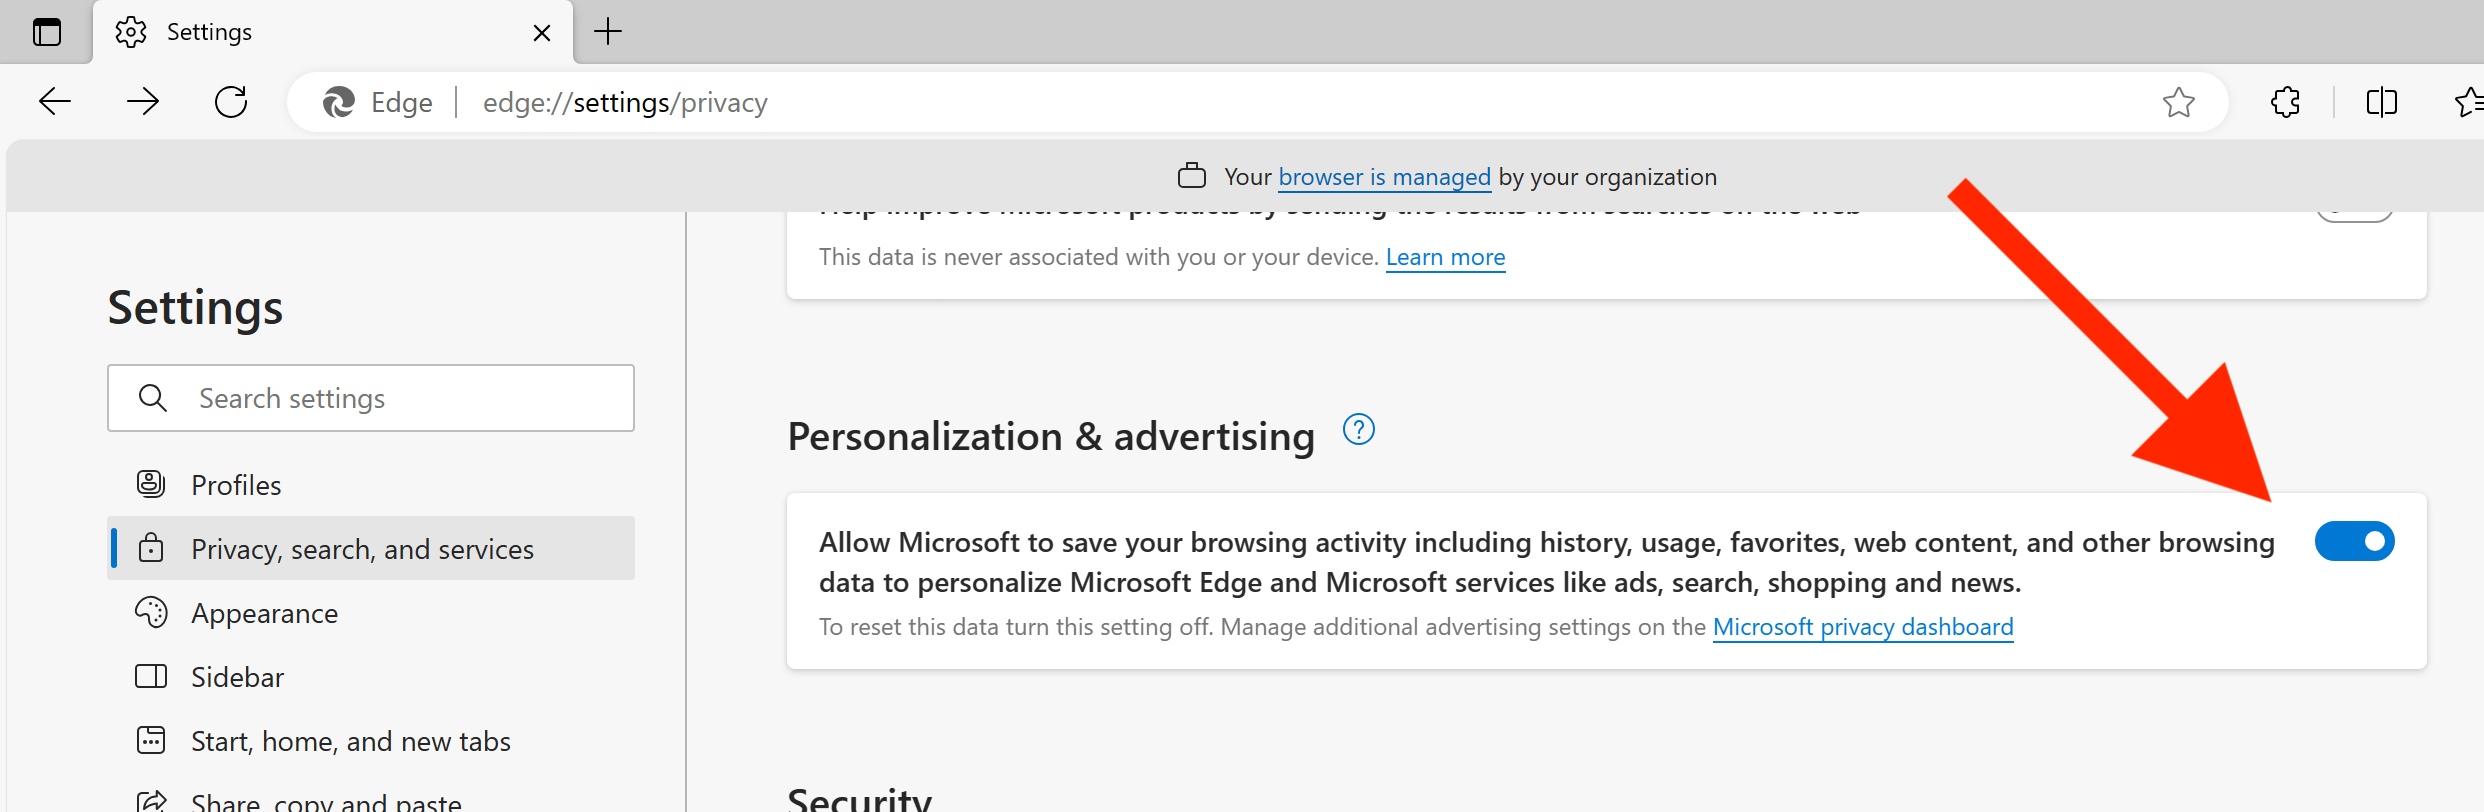The width and height of the screenshot is (2484, 812).
Task: Focus the Search settings field
Action: [x=371, y=398]
